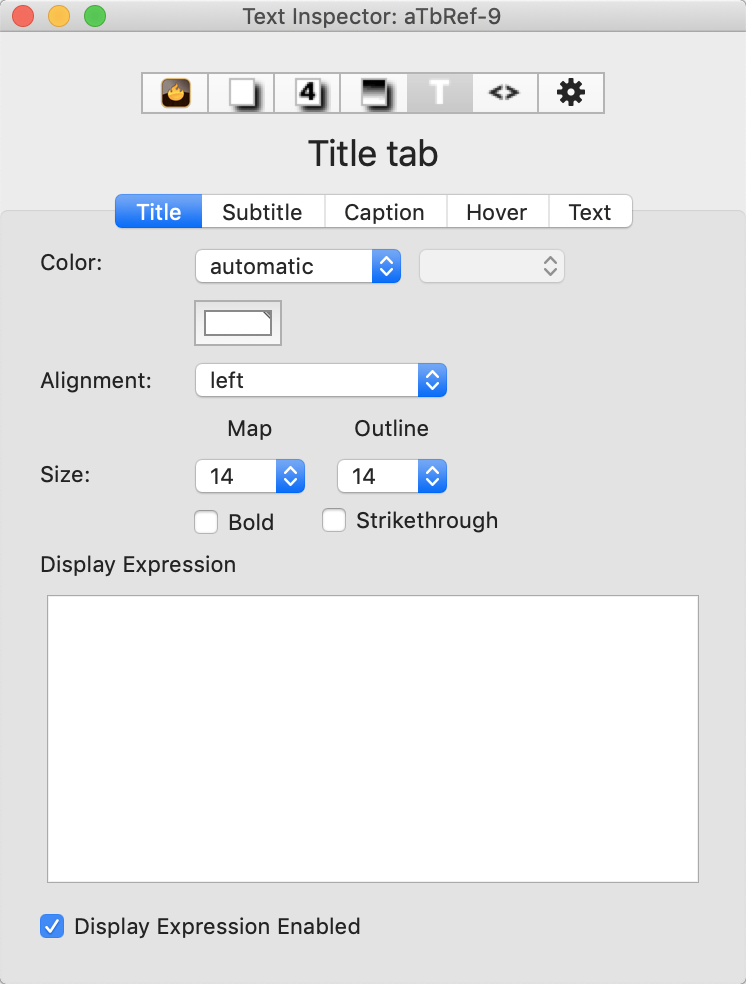The width and height of the screenshot is (746, 984).
Task: Select the Quickstamp inspector icon
Action: click(x=240, y=92)
